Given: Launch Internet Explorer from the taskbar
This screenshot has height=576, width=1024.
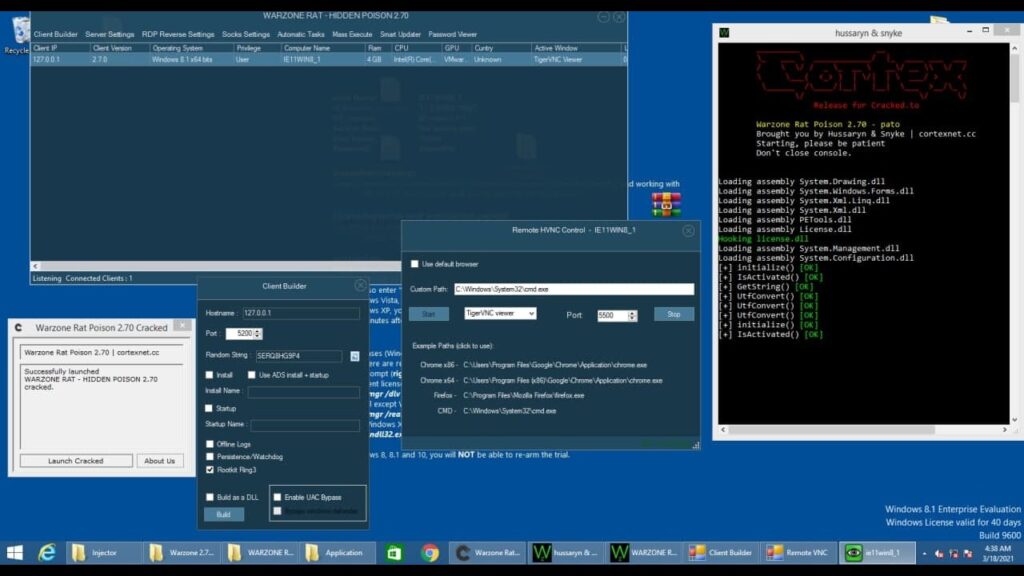Looking at the screenshot, I should coord(47,552).
